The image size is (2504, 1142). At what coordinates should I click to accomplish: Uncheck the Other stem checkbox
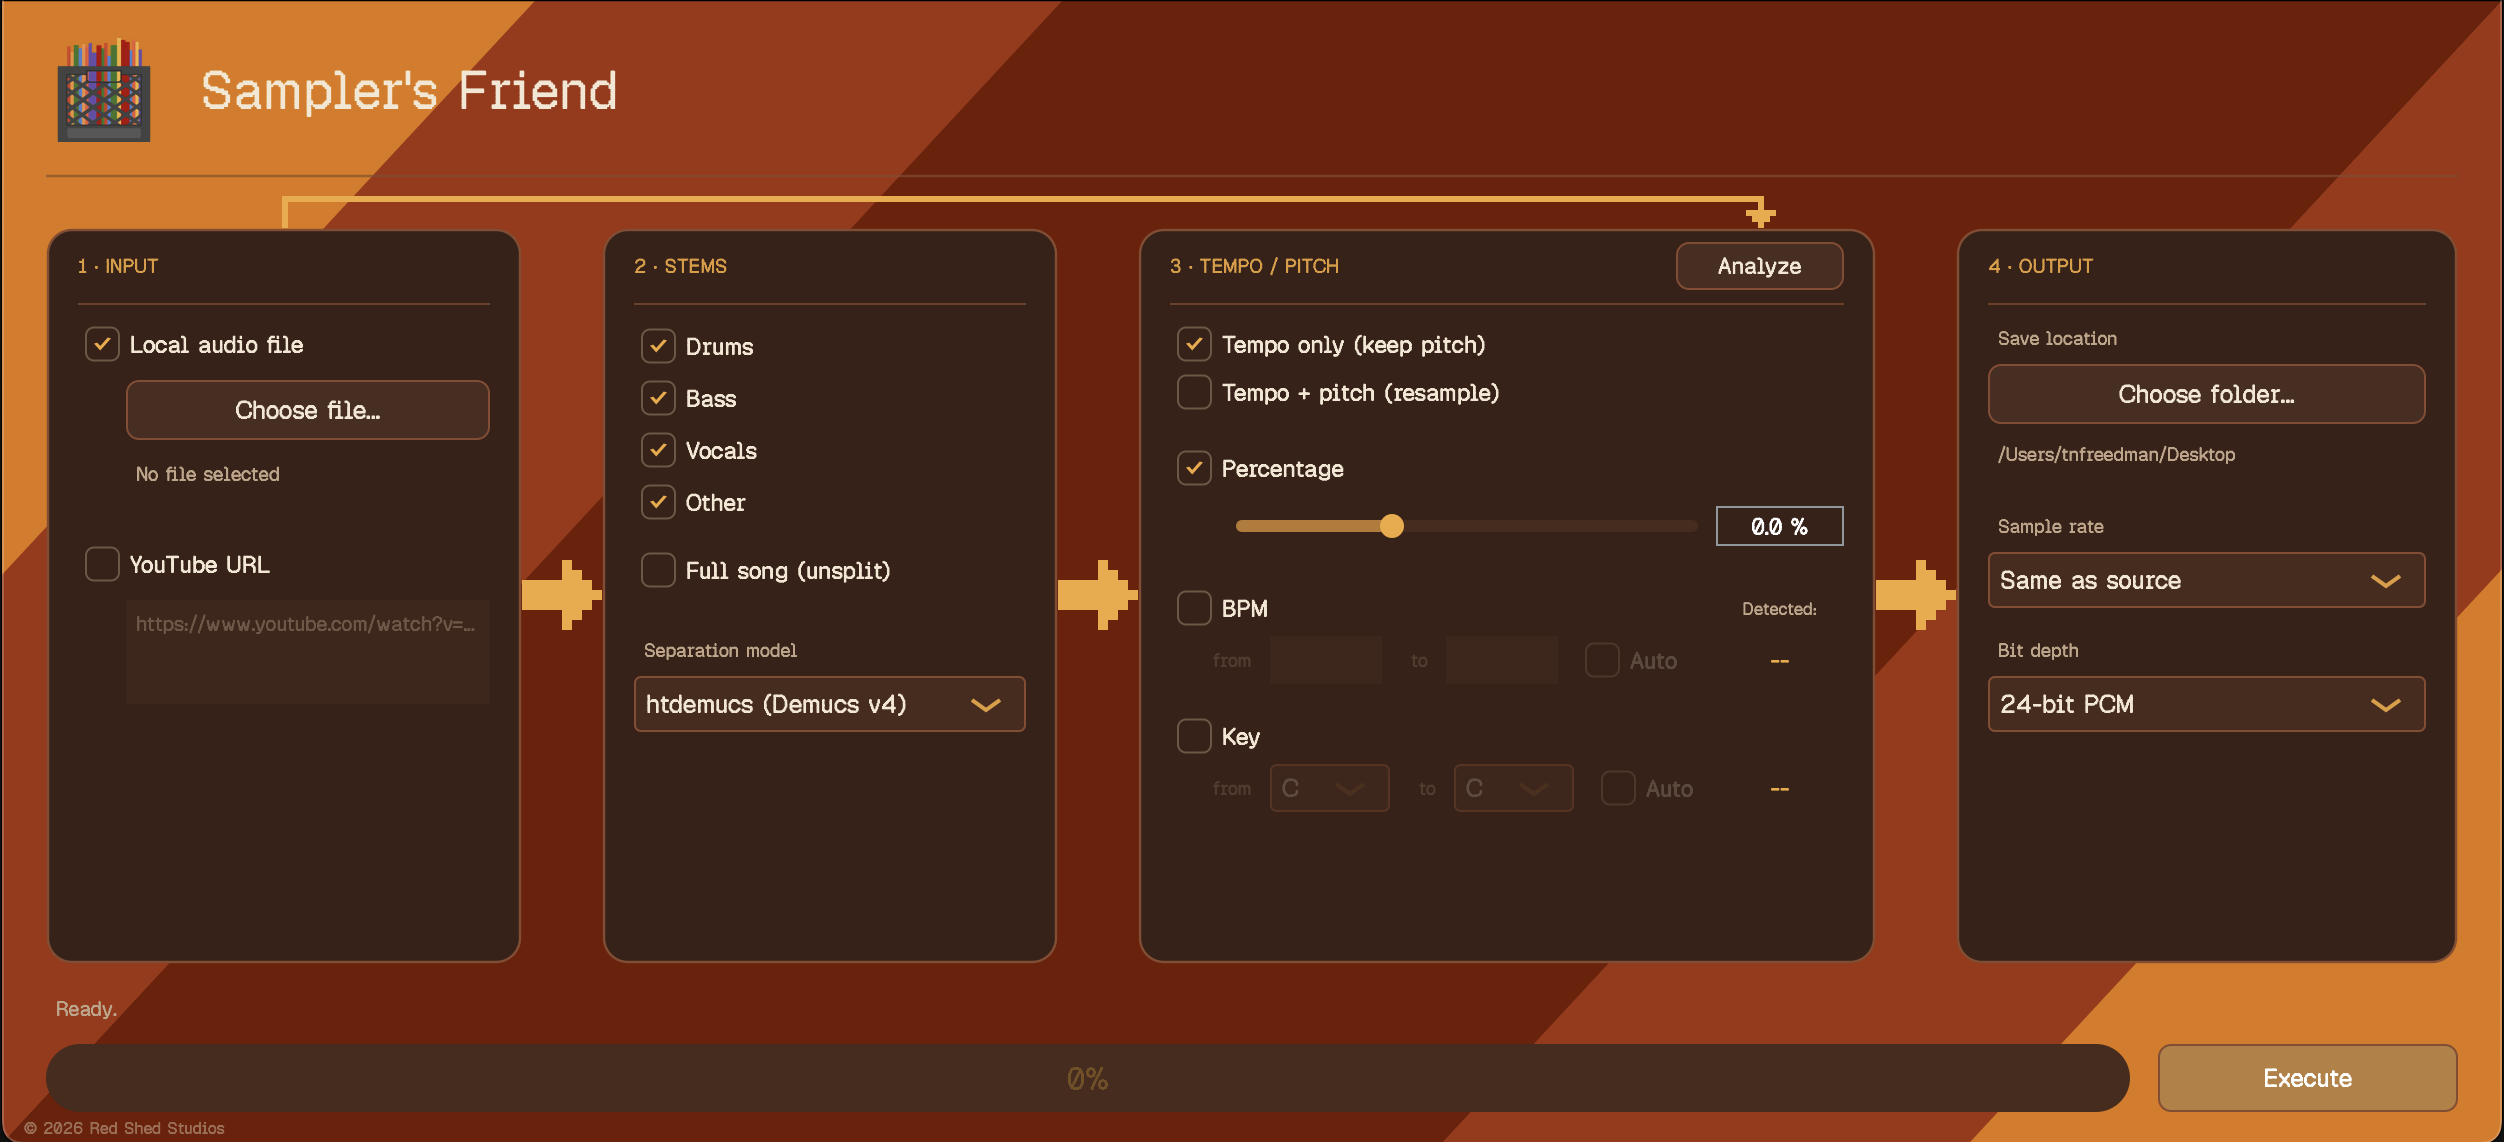tap(658, 502)
